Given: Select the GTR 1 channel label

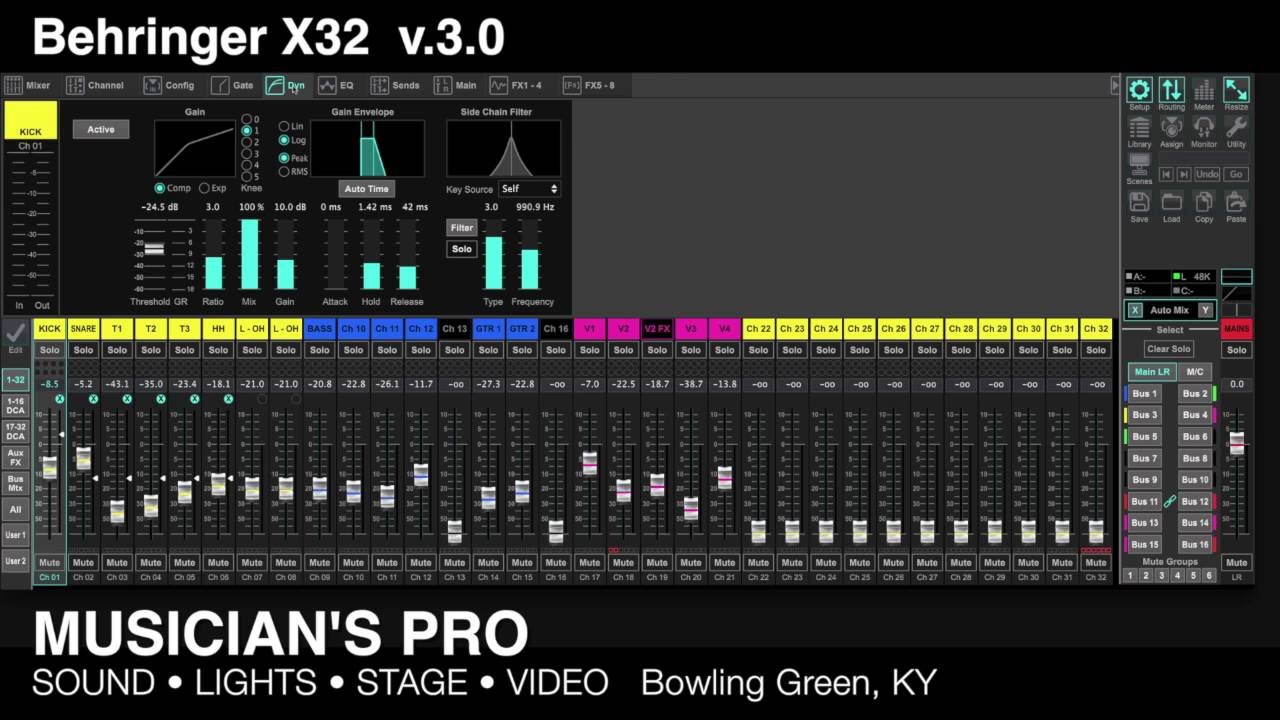Looking at the screenshot, I should pyautogui.click(x=488, y=328).
